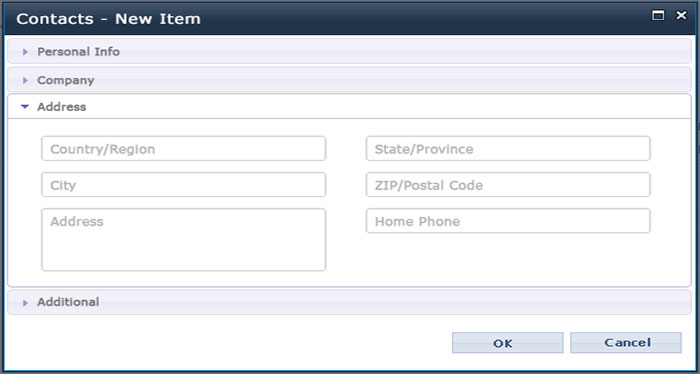Close the dialog with the X icon
The height and width of the screenshot is (374, 700).
point(681,16)
